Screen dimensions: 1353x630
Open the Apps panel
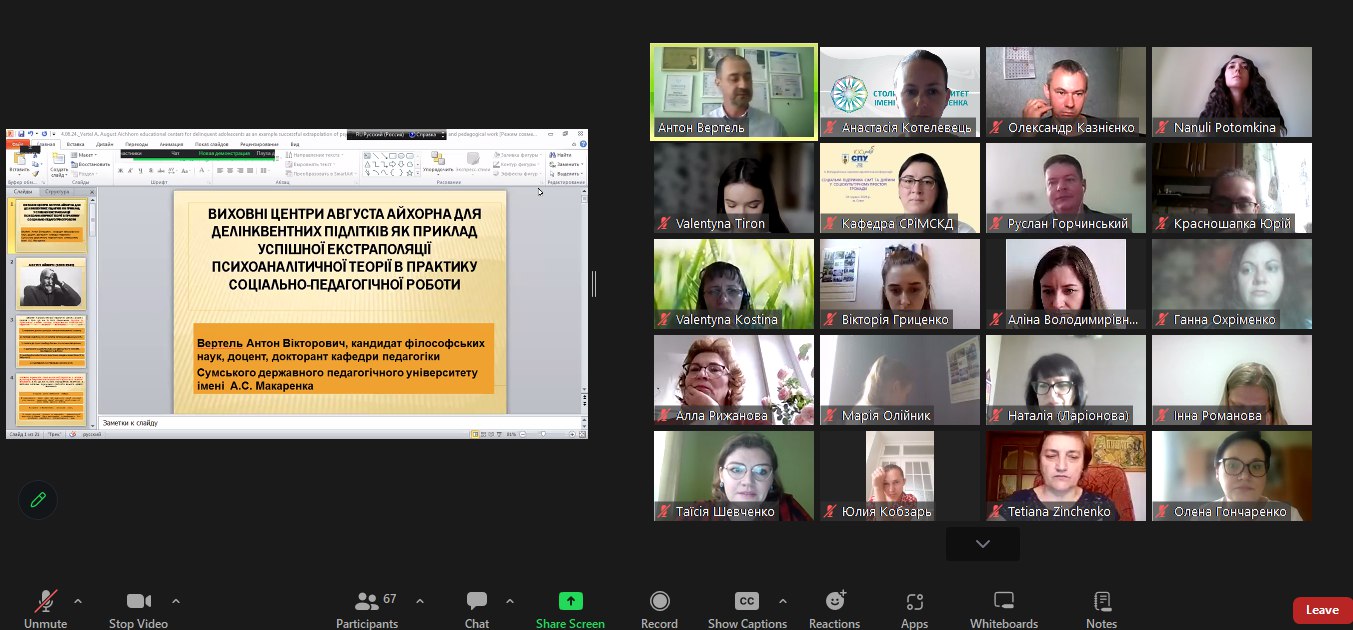[914, 601]
